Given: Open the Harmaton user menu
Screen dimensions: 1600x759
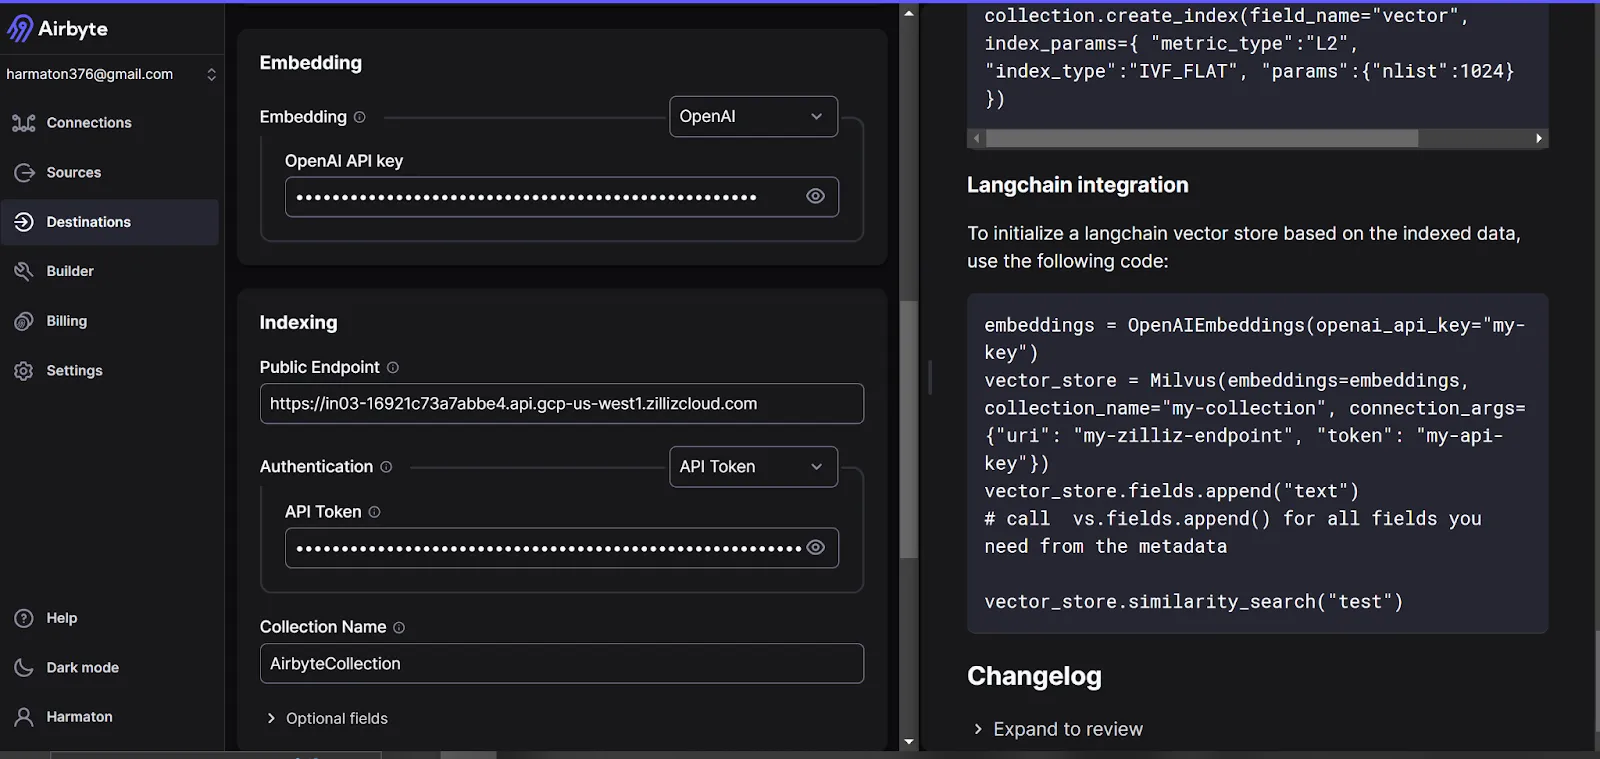Looking at the screenshot, I should (110, 717).
